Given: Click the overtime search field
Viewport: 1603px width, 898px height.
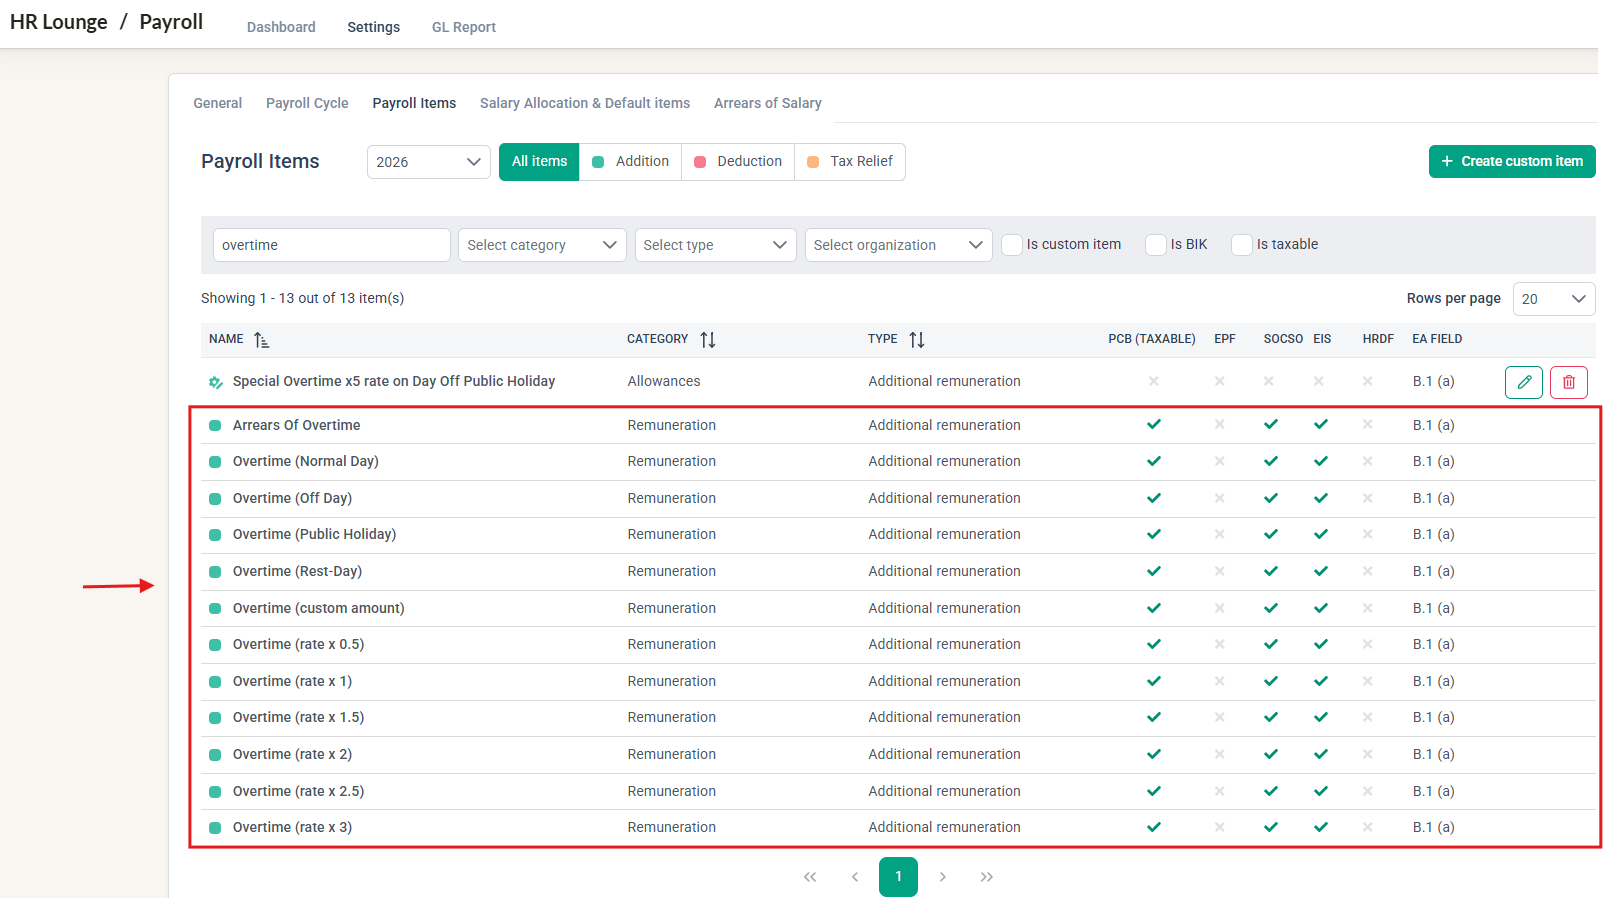Looking at the screenshot, I should coord(331,245).
